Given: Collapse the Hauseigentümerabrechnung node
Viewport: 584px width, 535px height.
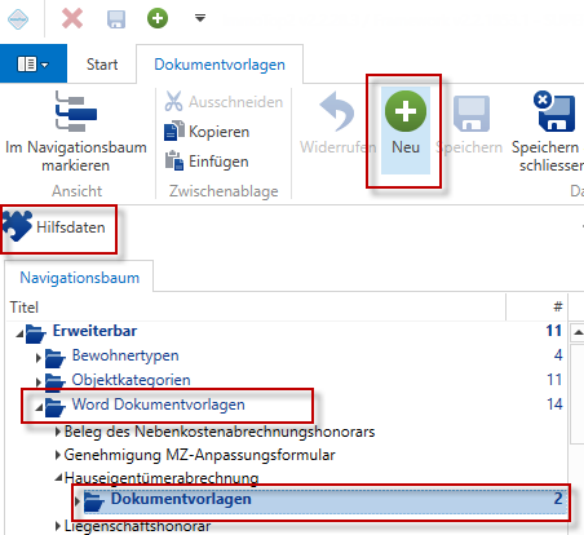Looking at the screenshot, I should pyautogui.click(x=58, y=477).
